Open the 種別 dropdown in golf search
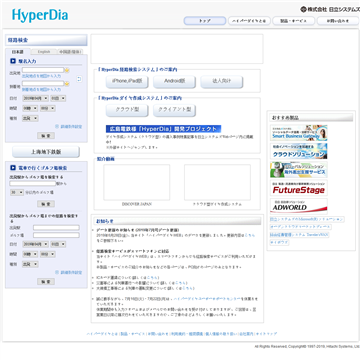This screenshot has height=360, width=360. click(x=30, y=264)
